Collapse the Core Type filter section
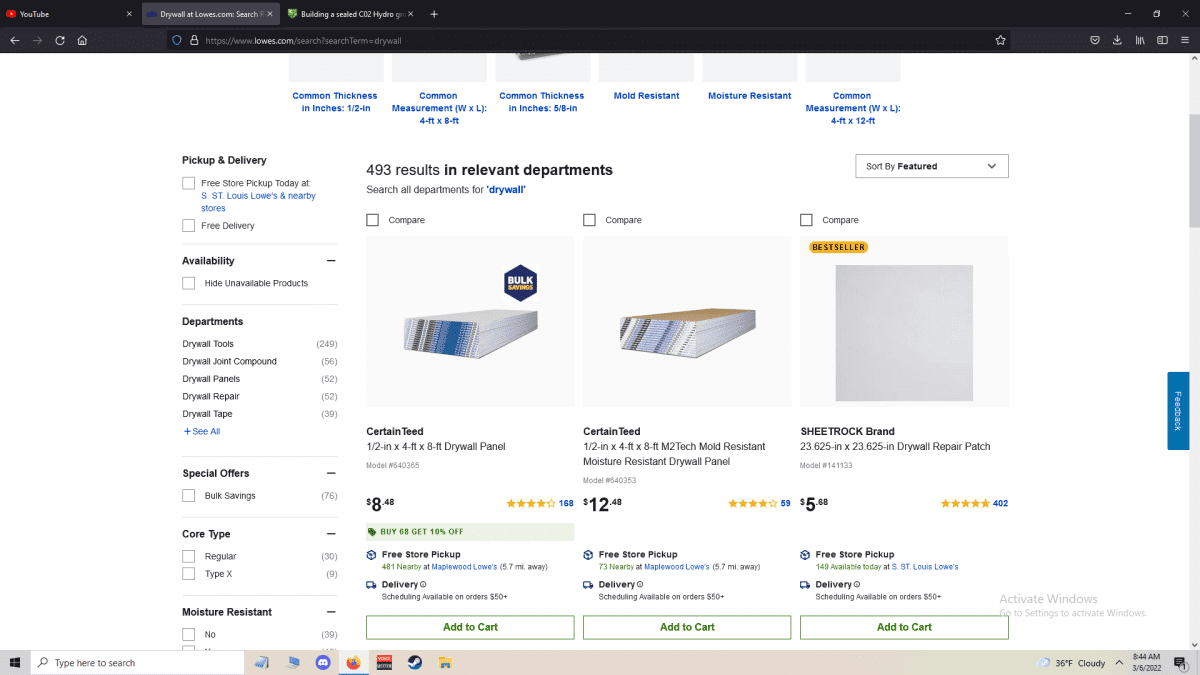 (331, 534)
